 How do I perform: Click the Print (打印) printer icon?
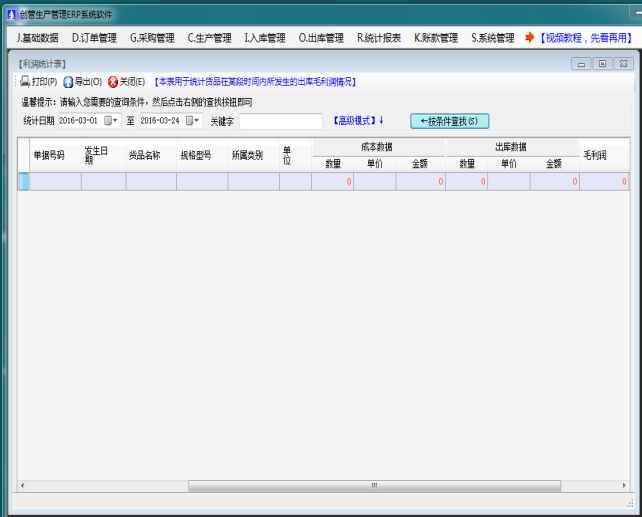click(x=25, y=82)
